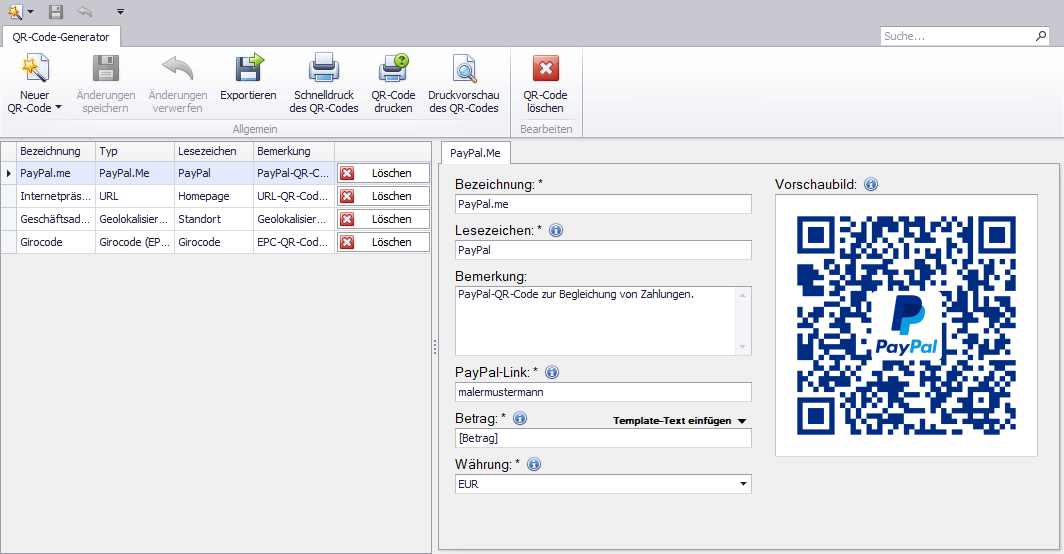Screen dimensions: 1064x554
Task: Click the search magnifier icon
Action: [1041, 35]
